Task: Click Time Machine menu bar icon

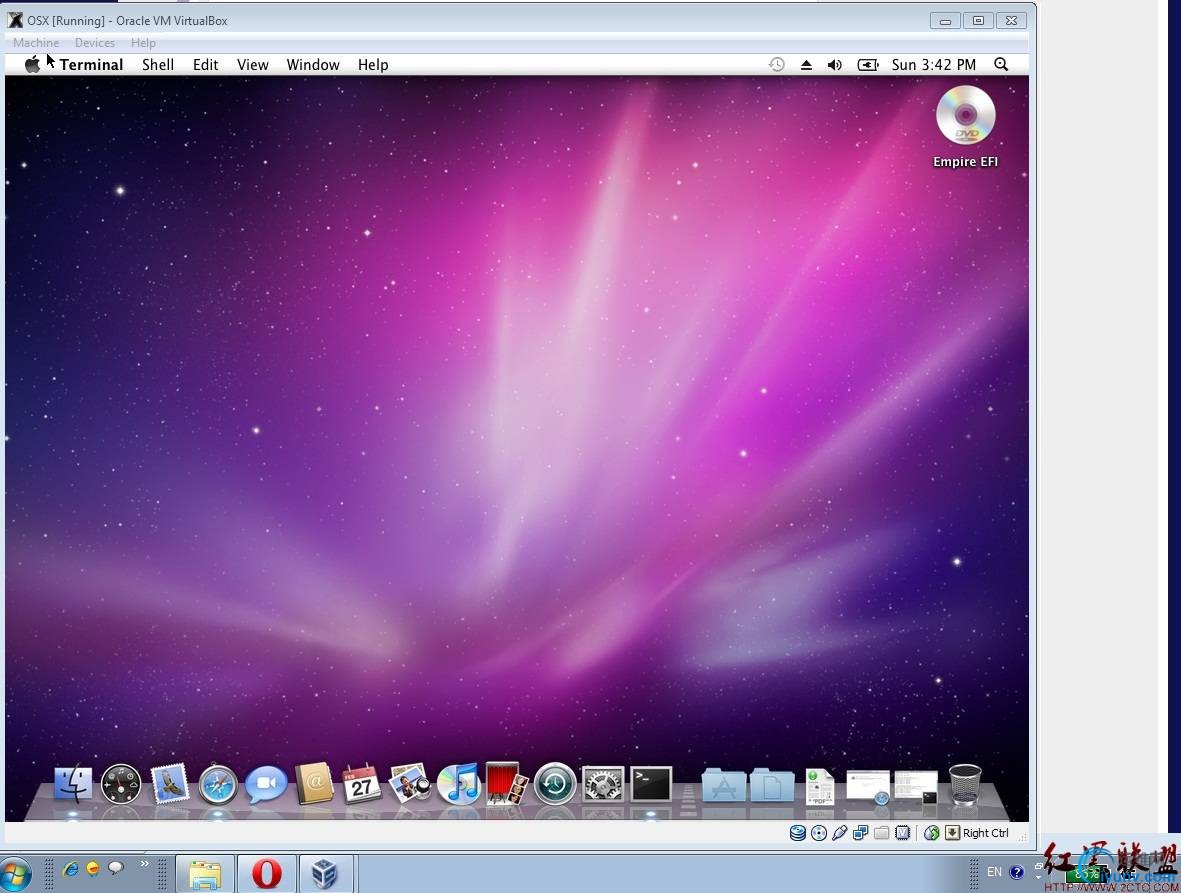Action: pos(777,65)
